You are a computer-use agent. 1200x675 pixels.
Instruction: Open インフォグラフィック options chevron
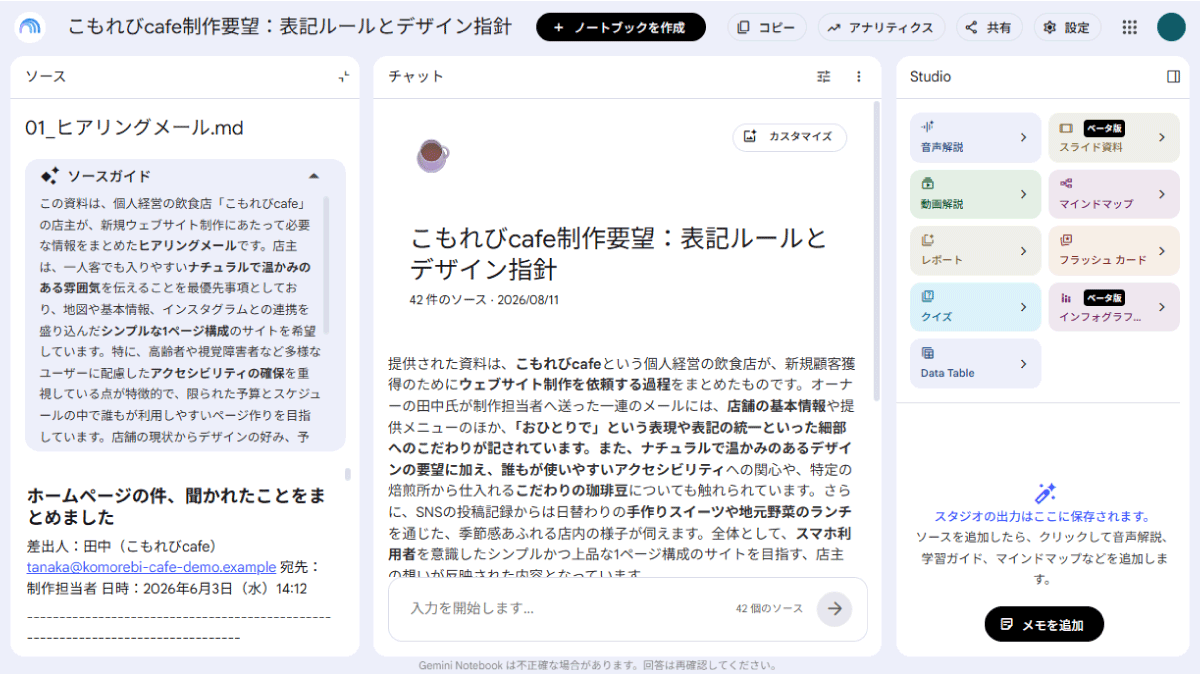click(x=1162, y=307)
